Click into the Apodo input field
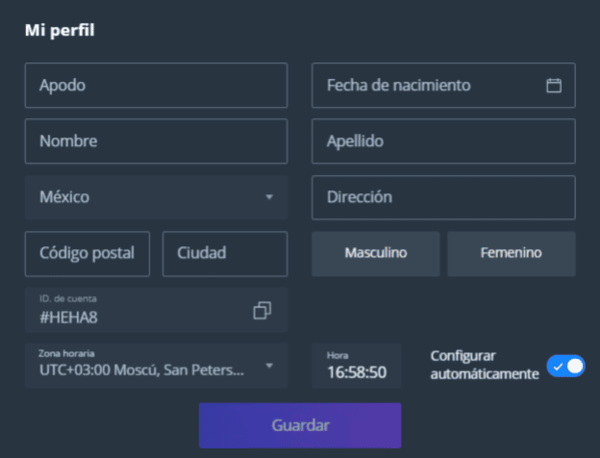This screenshot has width=600, height=458. tap(156, 85)
